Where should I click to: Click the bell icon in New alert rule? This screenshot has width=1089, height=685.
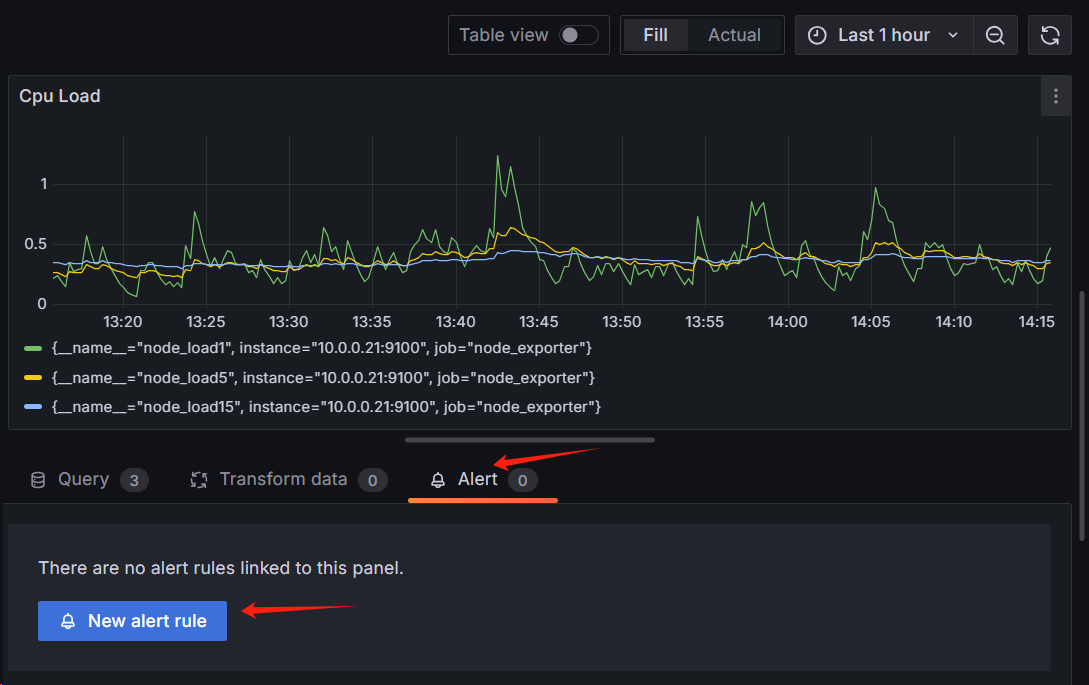coord(68,621)
